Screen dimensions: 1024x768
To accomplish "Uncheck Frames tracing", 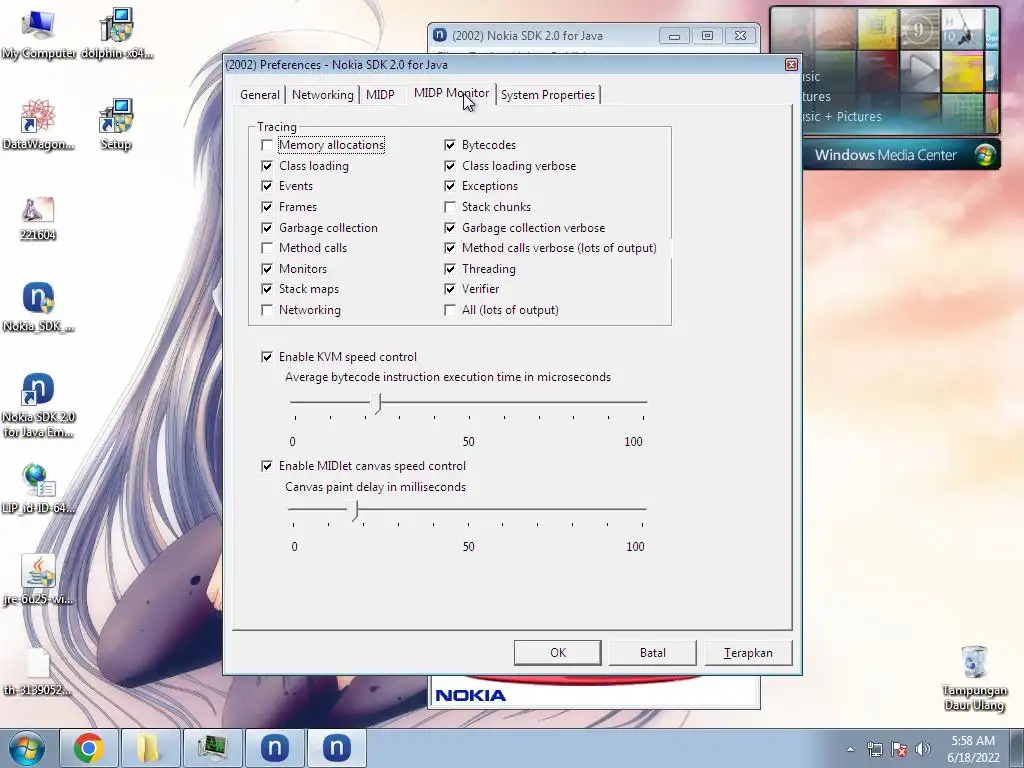I will (266, 207).
